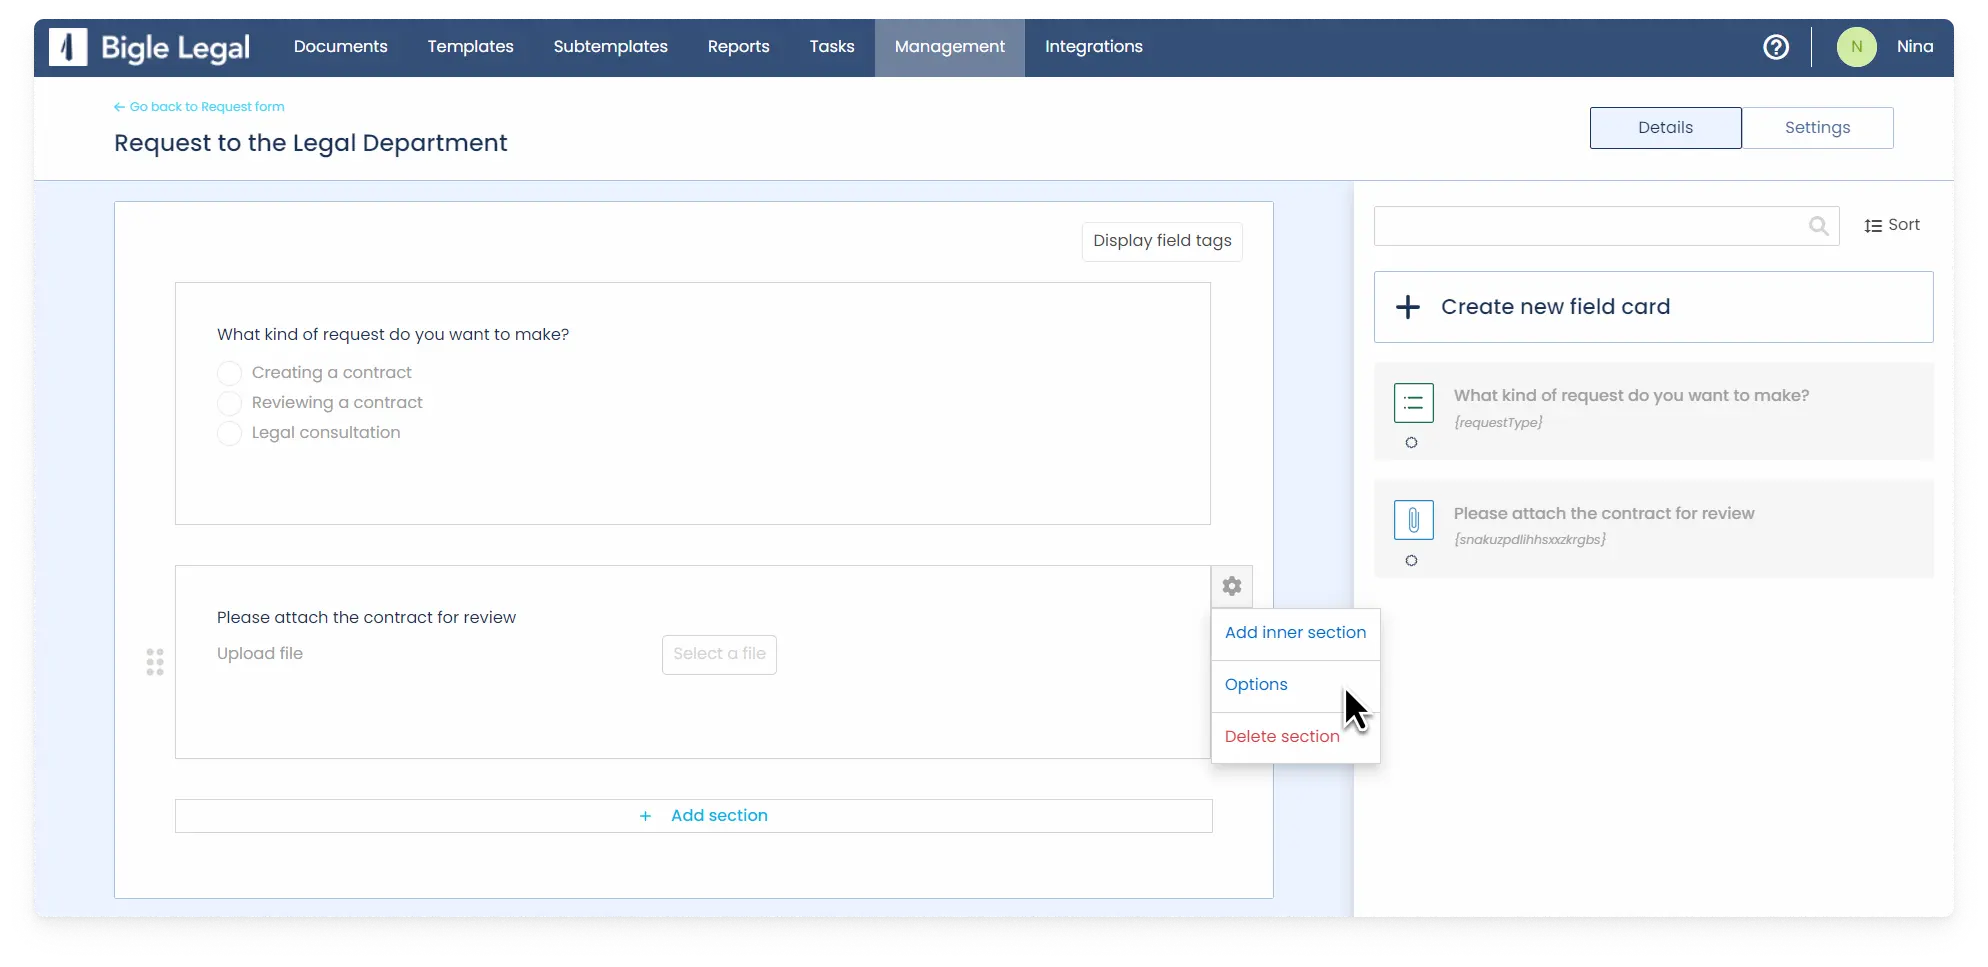Click the search magnifier icon

coord(1818,226)
